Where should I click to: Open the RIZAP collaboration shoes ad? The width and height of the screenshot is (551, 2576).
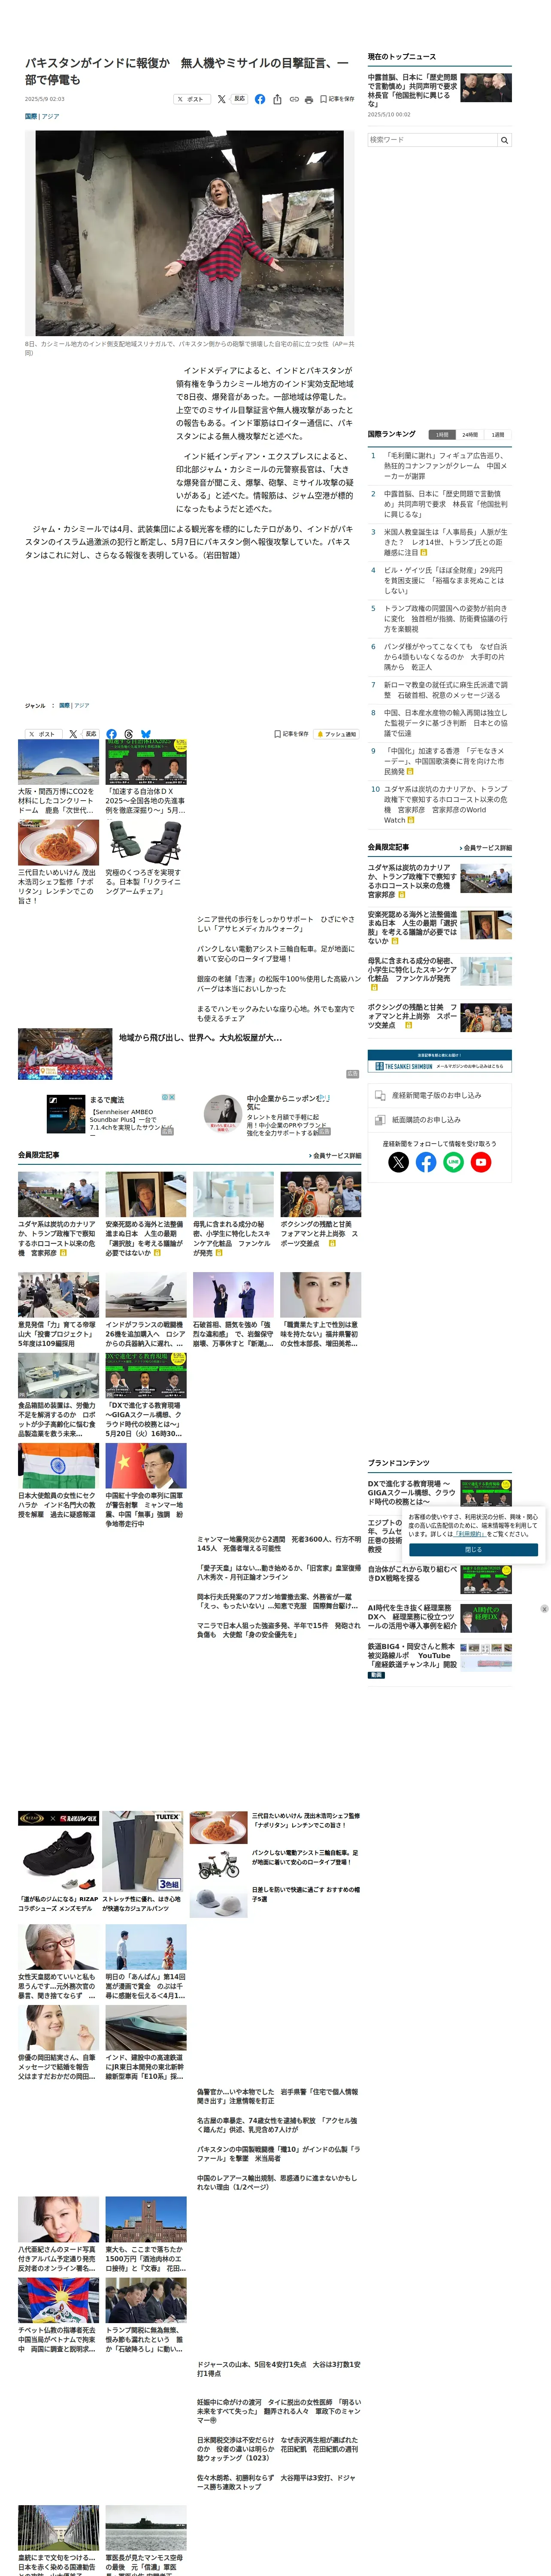tap(58, 1861)
